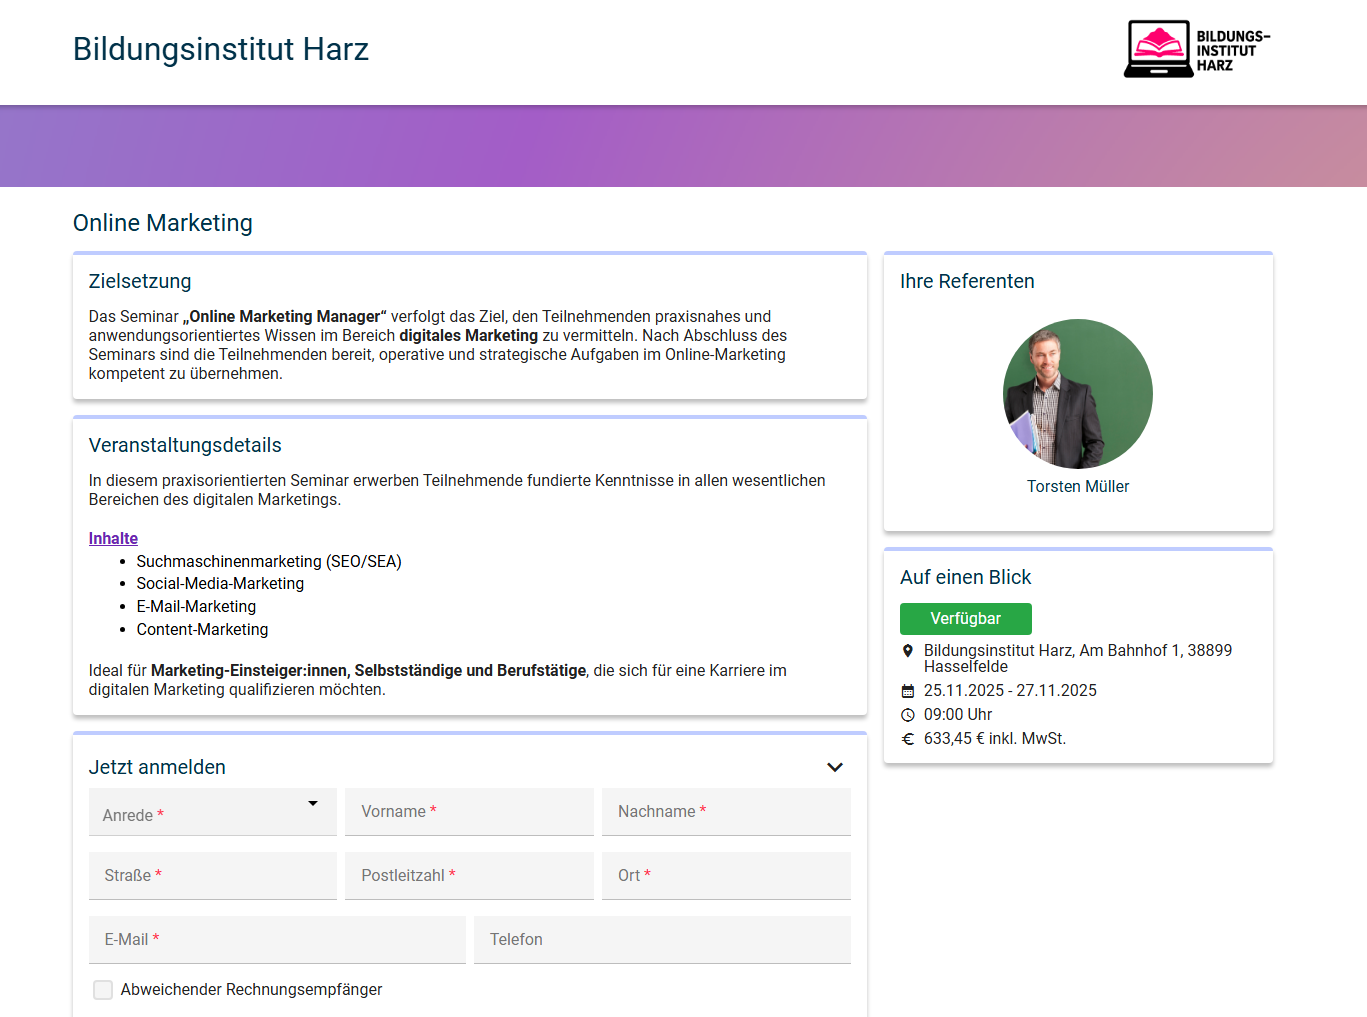Focus the E-Mail input field
1367x1017 pixels.
[x=277, y=940]
